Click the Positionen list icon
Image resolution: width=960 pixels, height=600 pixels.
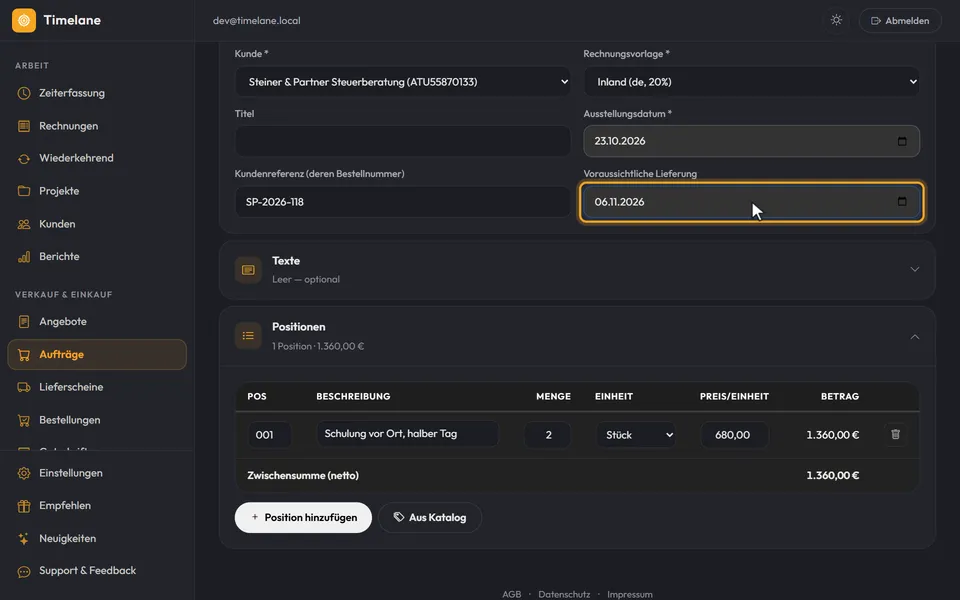click(248, 336)
